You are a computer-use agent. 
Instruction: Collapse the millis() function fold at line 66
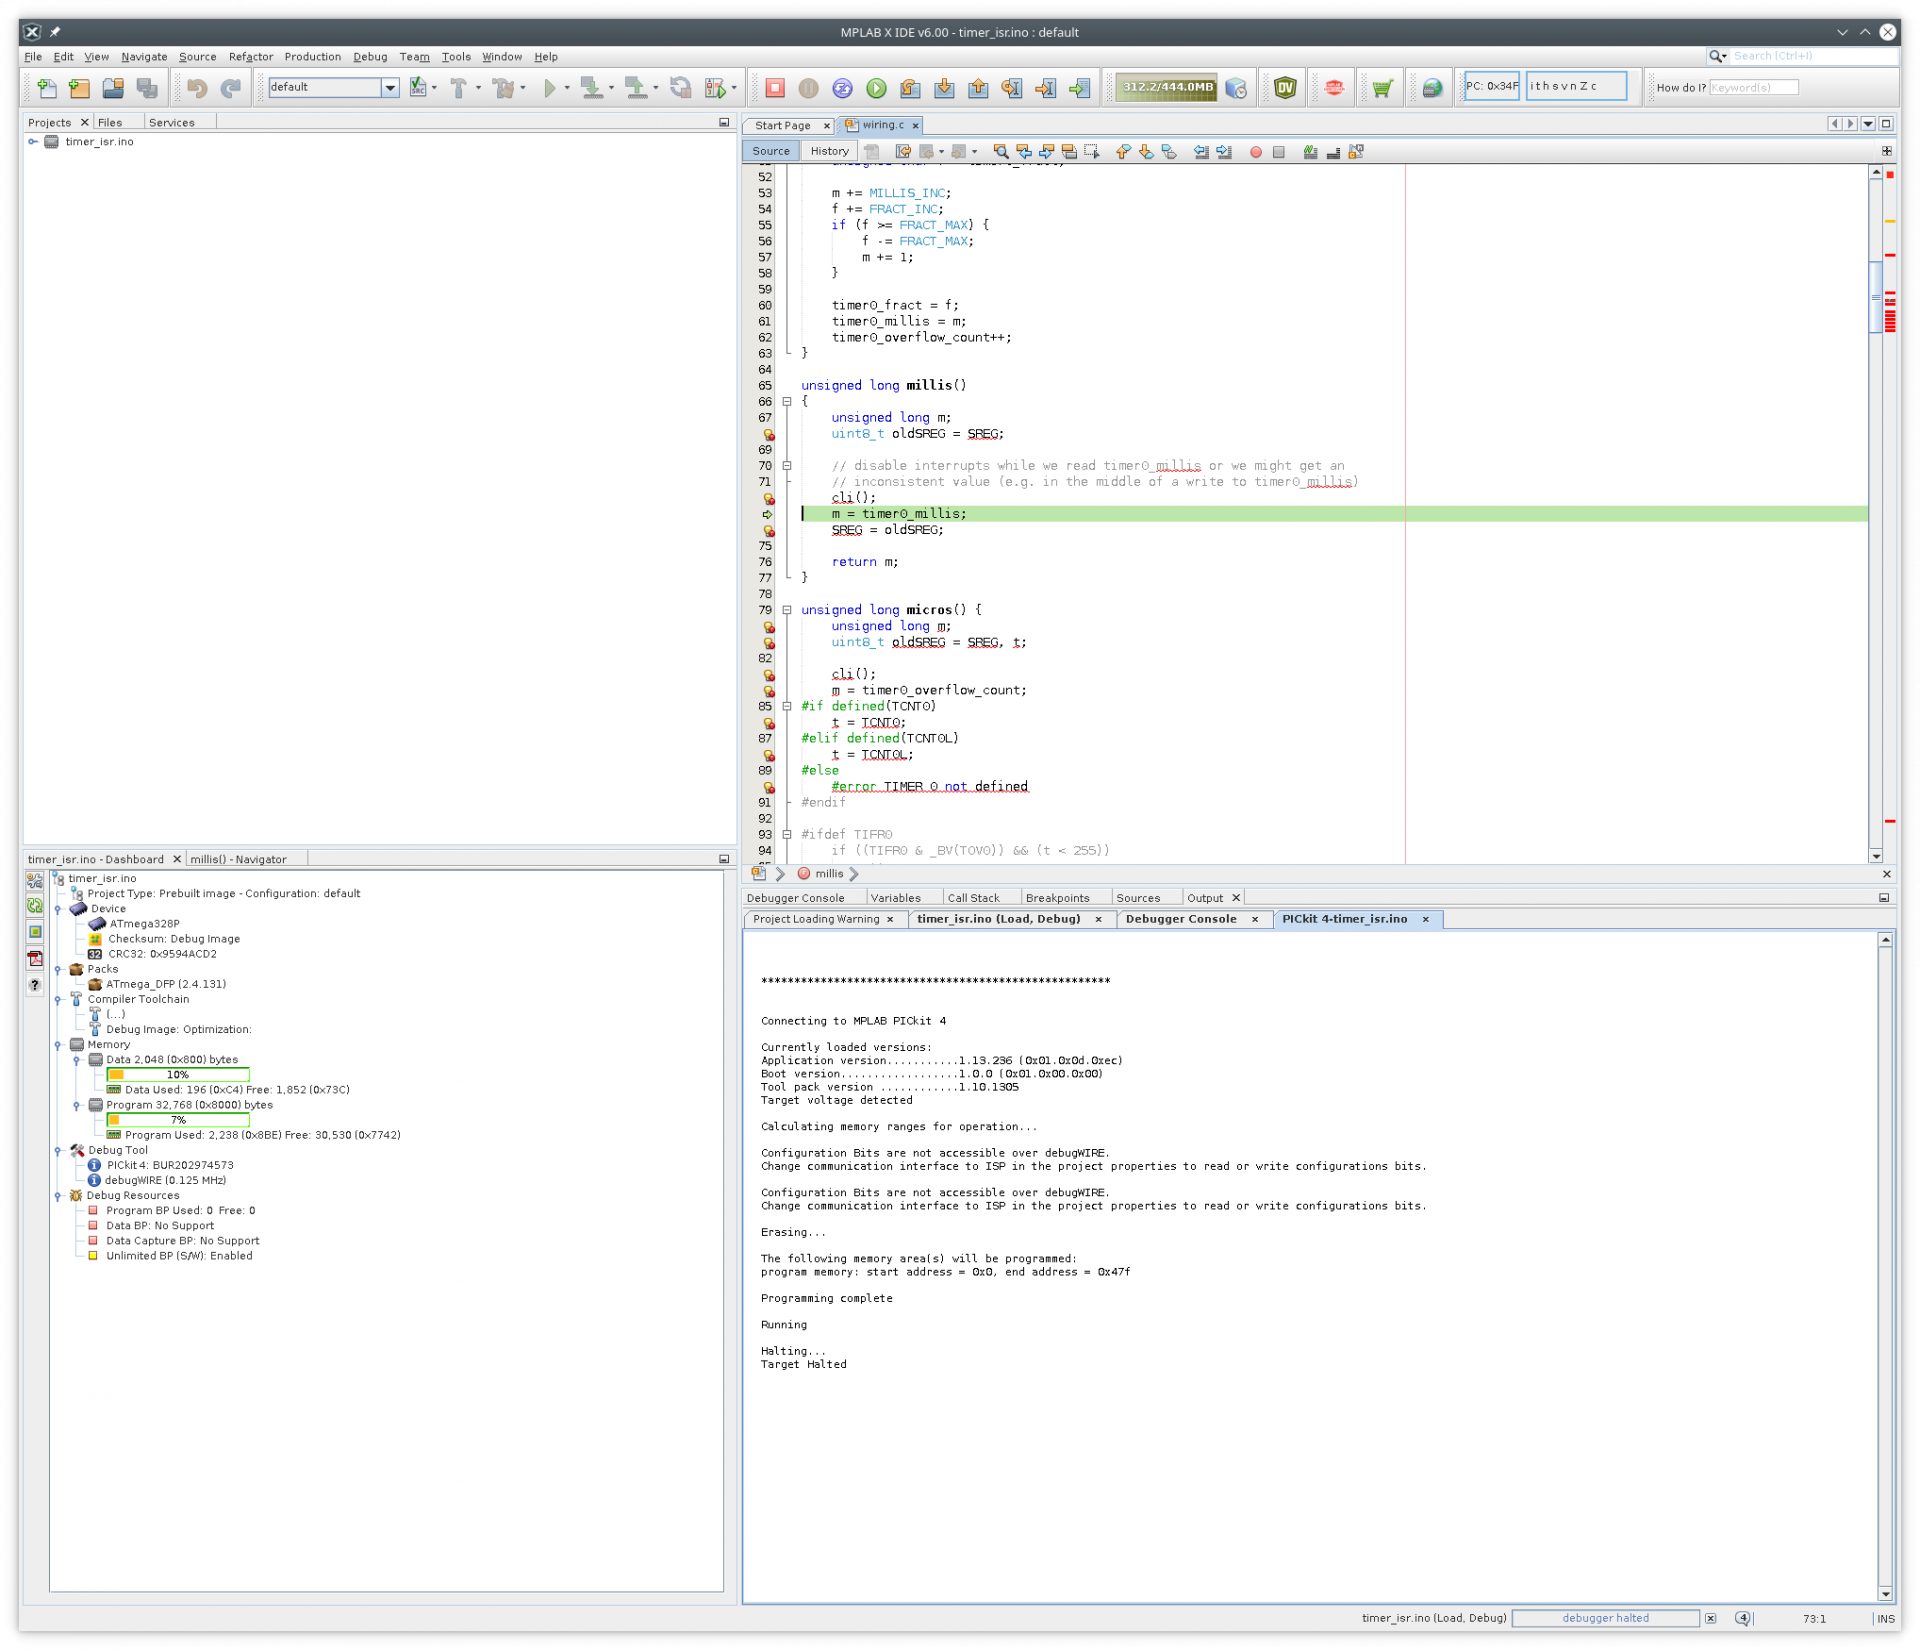tap(787, 402)
